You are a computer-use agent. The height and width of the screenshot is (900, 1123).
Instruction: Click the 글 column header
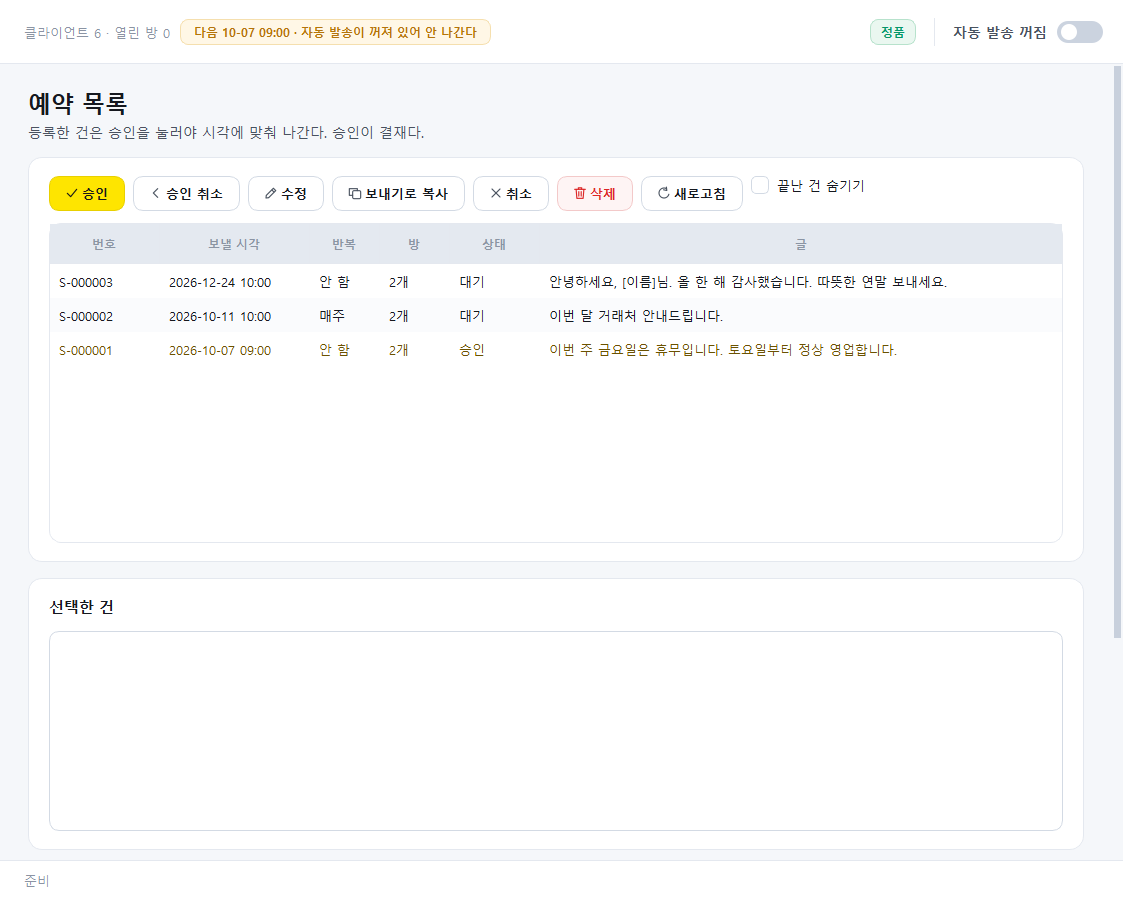[801, 244]
